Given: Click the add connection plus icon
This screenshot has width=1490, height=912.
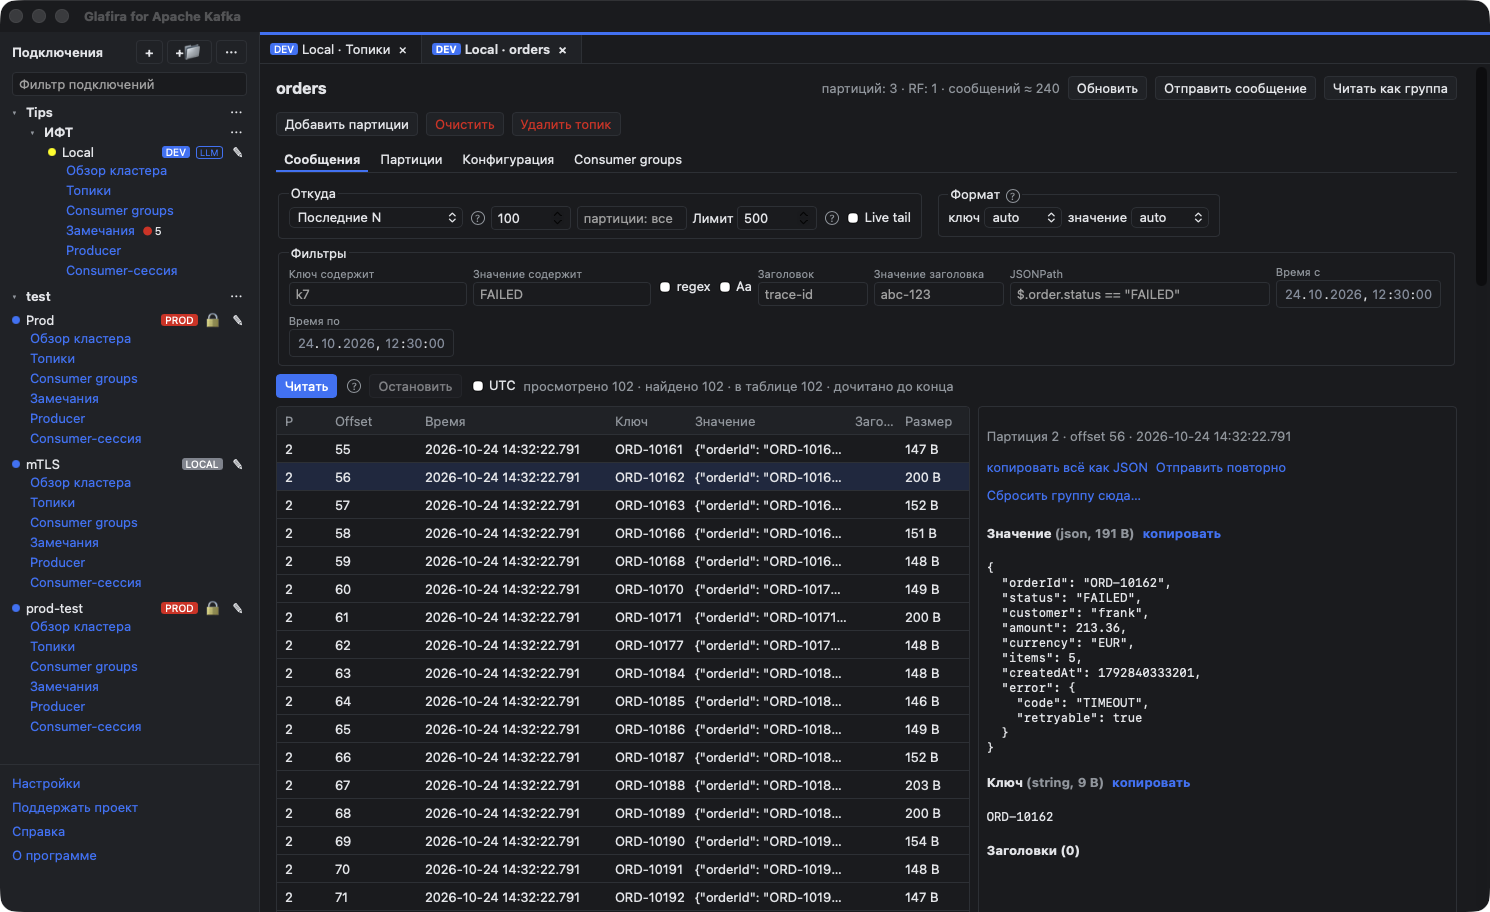Looking at the screenshot, I should [149, 53].
